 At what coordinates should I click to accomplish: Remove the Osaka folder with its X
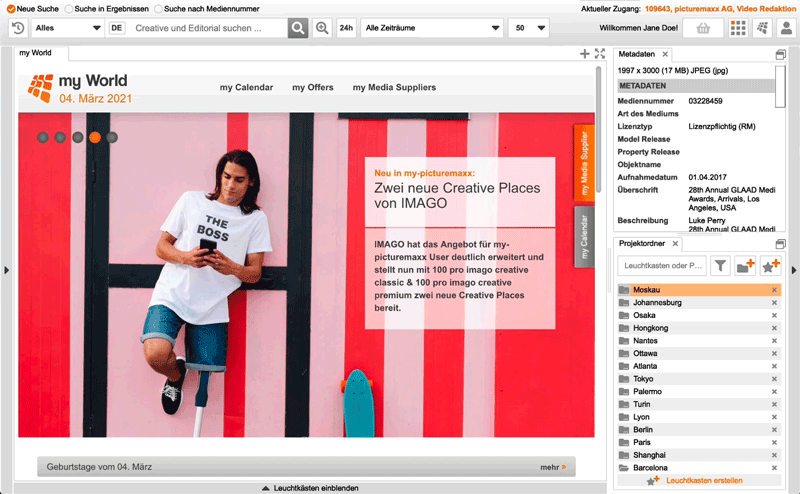pos(774,315)
